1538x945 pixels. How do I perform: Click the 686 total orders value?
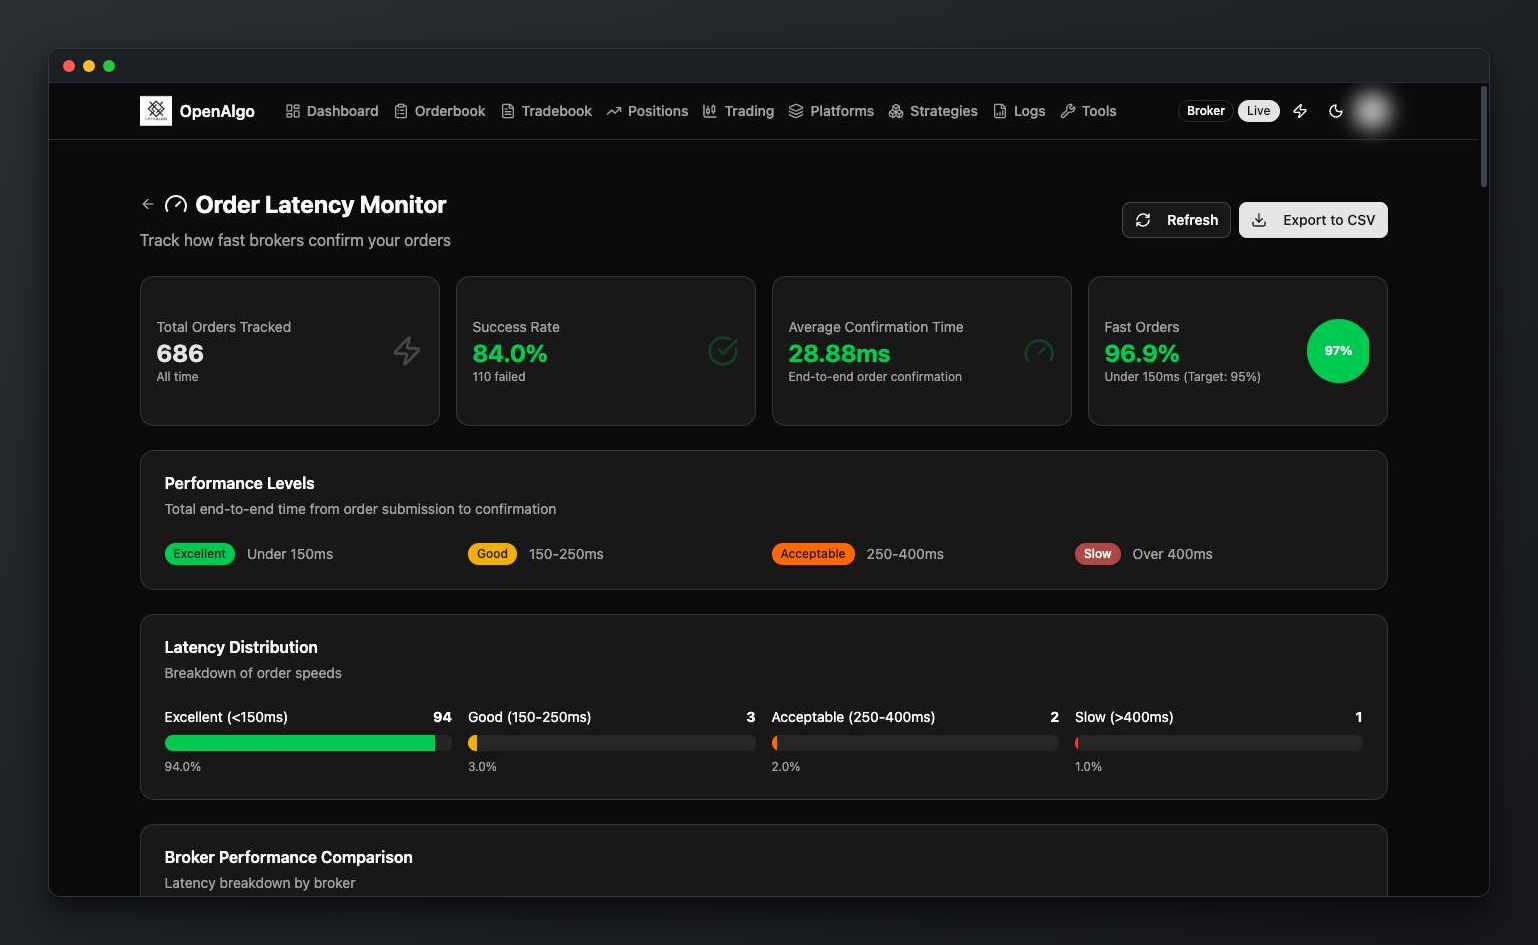(x=180, y=354)
